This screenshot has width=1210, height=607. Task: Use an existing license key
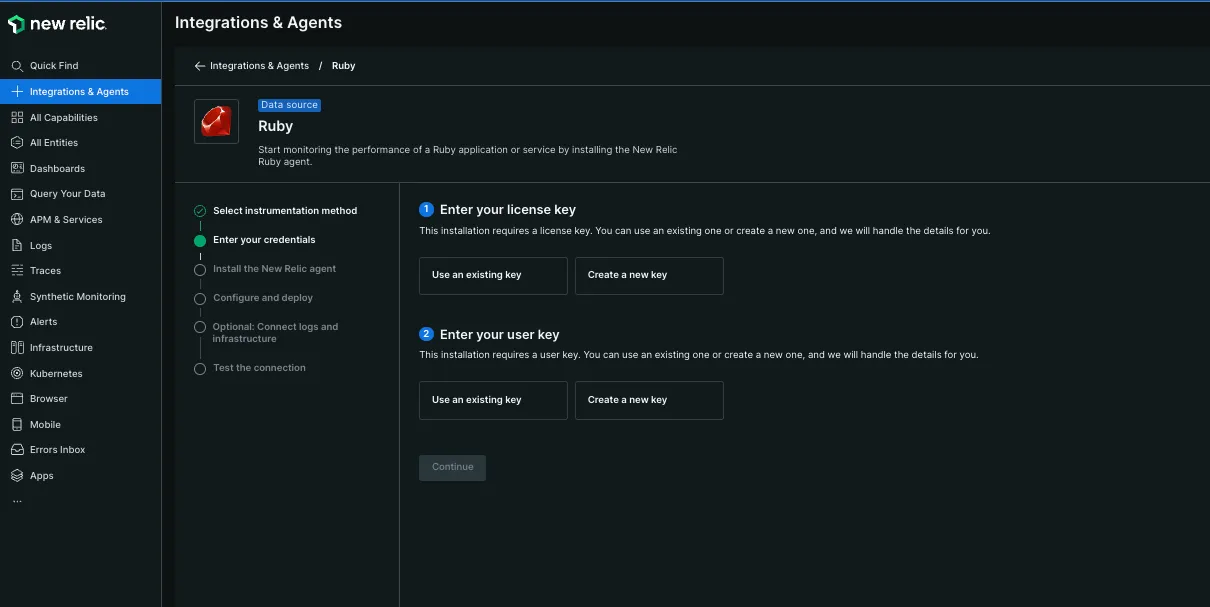point(493,275)
